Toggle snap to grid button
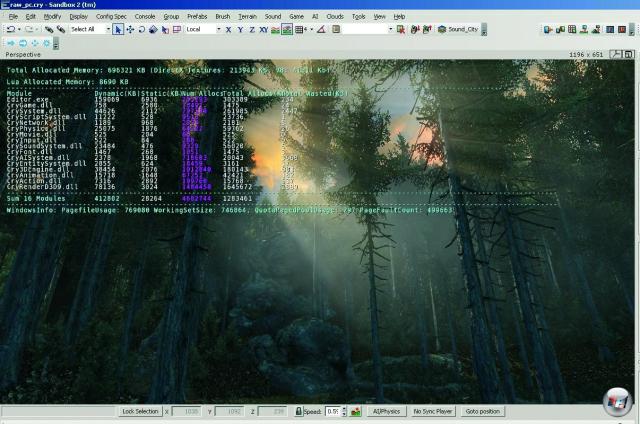 point(300,29)
